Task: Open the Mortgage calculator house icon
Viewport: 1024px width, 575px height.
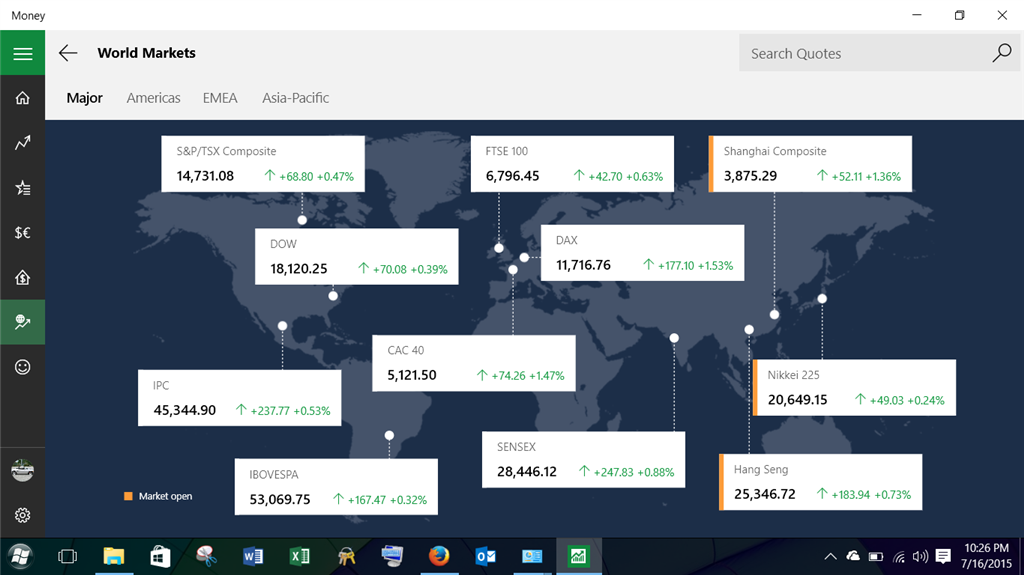Action: pos(22,277)
